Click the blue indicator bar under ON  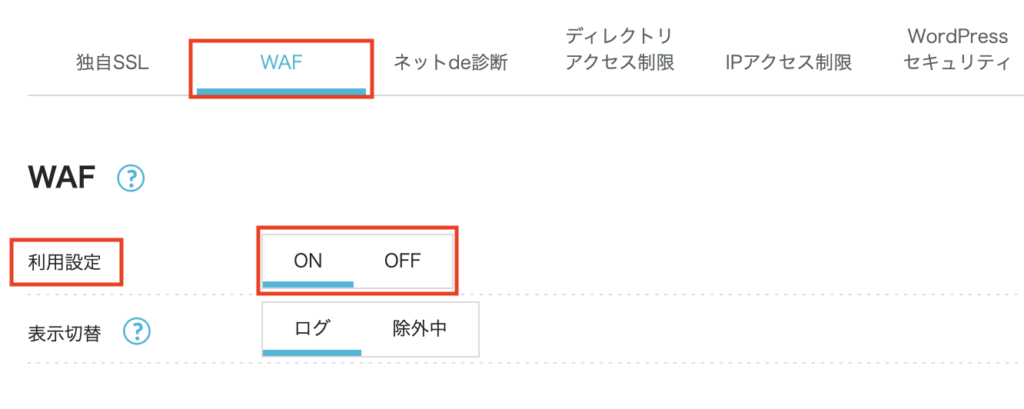308,284
